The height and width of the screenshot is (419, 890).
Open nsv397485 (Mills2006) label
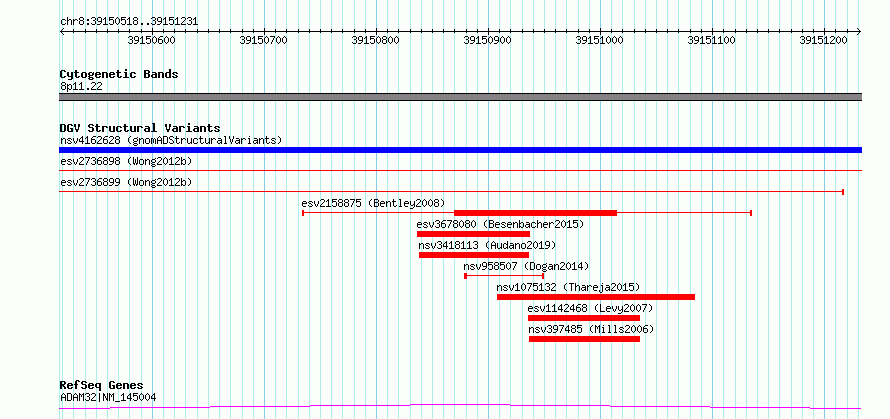pos(591,329)
